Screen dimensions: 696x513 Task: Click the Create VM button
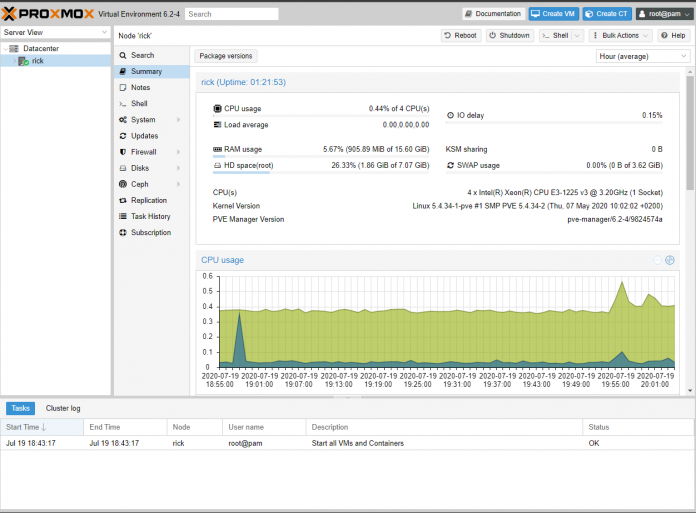click(x=553, y=14)
